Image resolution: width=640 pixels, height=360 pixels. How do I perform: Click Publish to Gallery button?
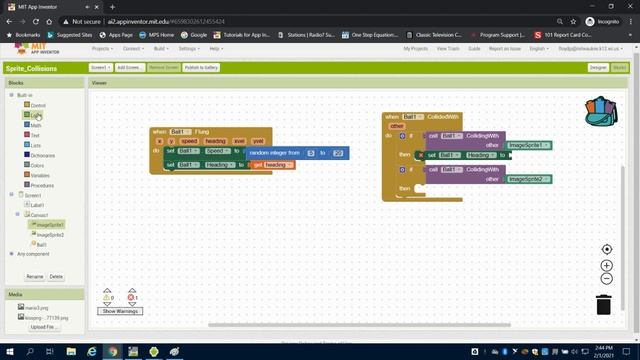click(x=201, y=67)
